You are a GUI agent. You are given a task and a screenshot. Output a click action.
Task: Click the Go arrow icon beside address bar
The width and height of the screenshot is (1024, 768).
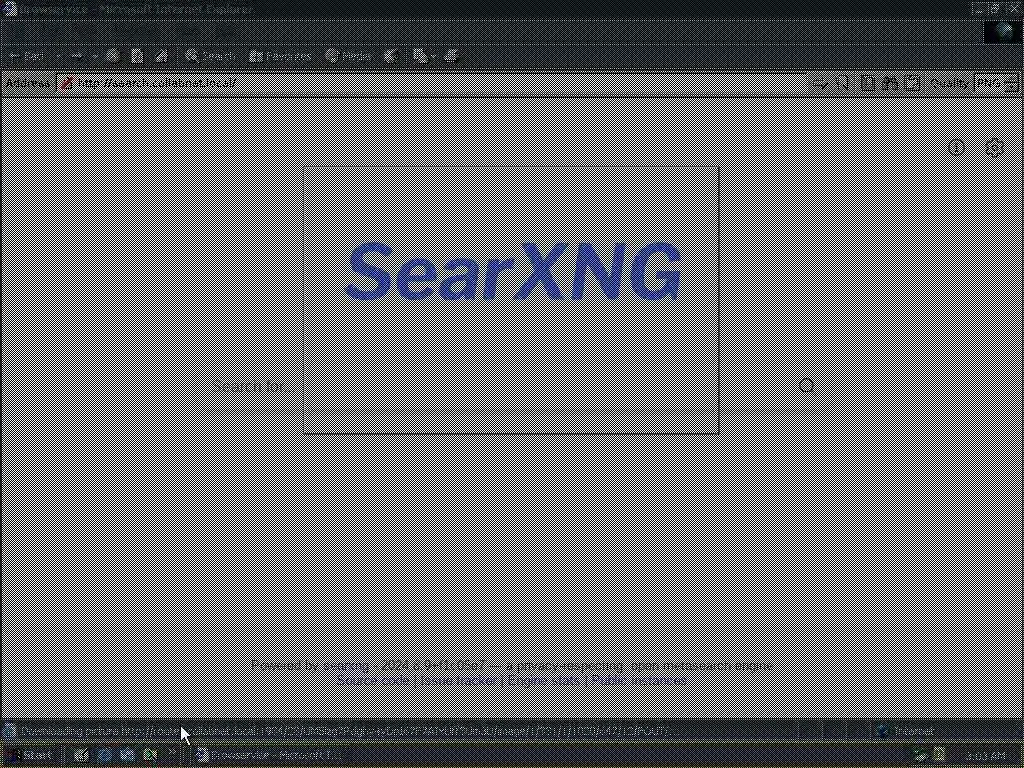pos(819,83)
